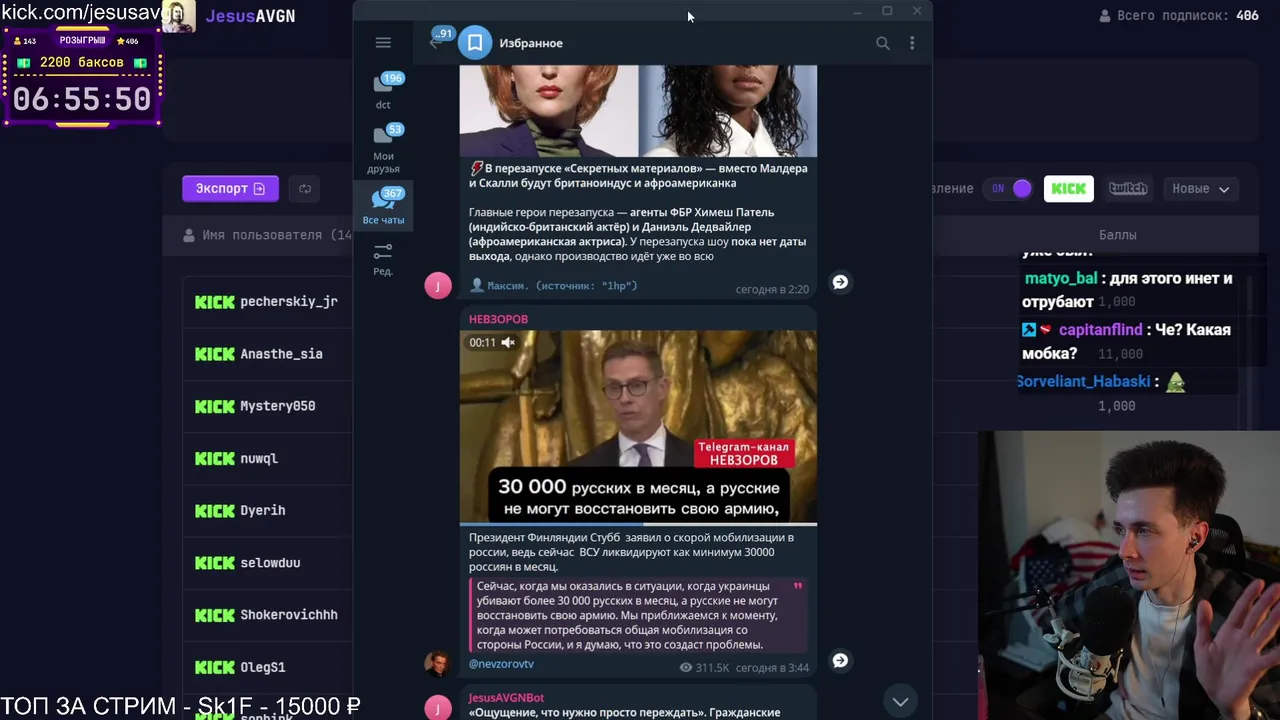Screen dimensions: 1280x720
Task: Click the refresh icon next to Экспорт
Action: [x=305, y=188]
